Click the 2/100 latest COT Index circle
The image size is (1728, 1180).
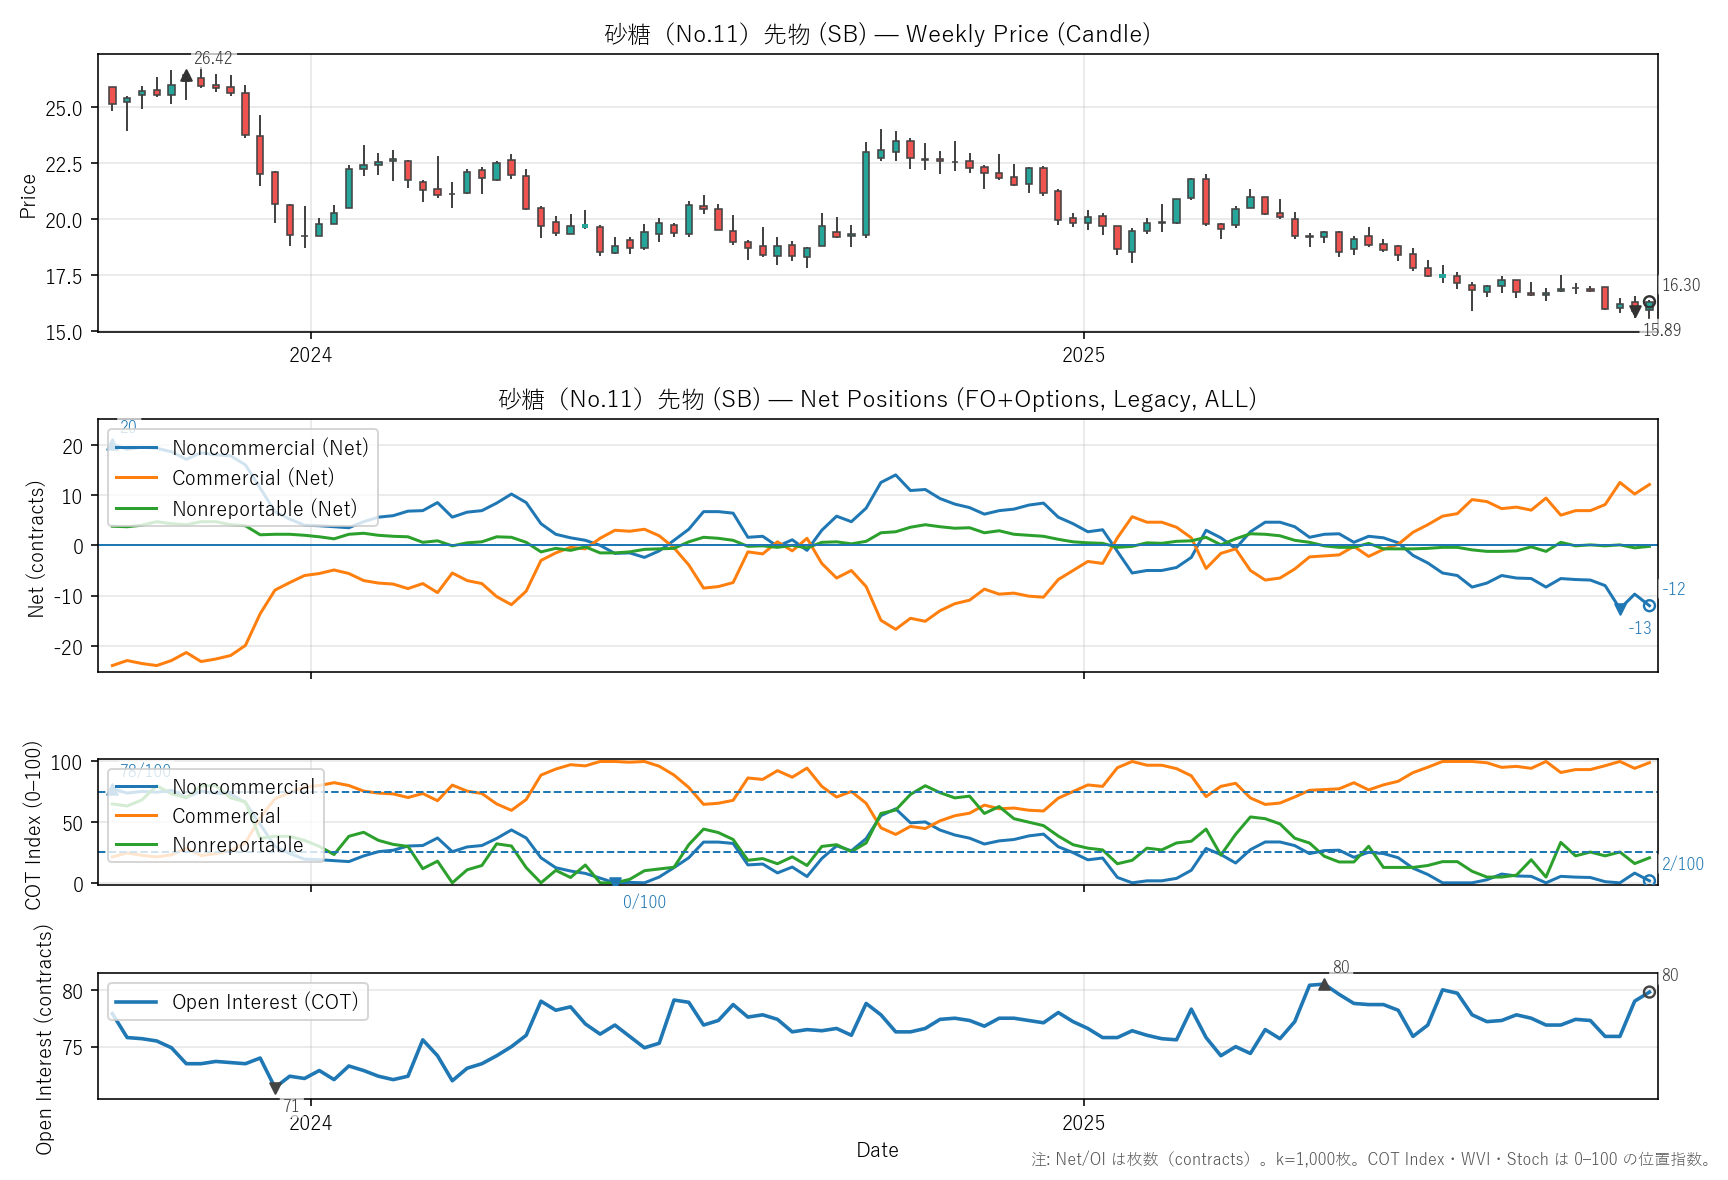pos(1649,880)
